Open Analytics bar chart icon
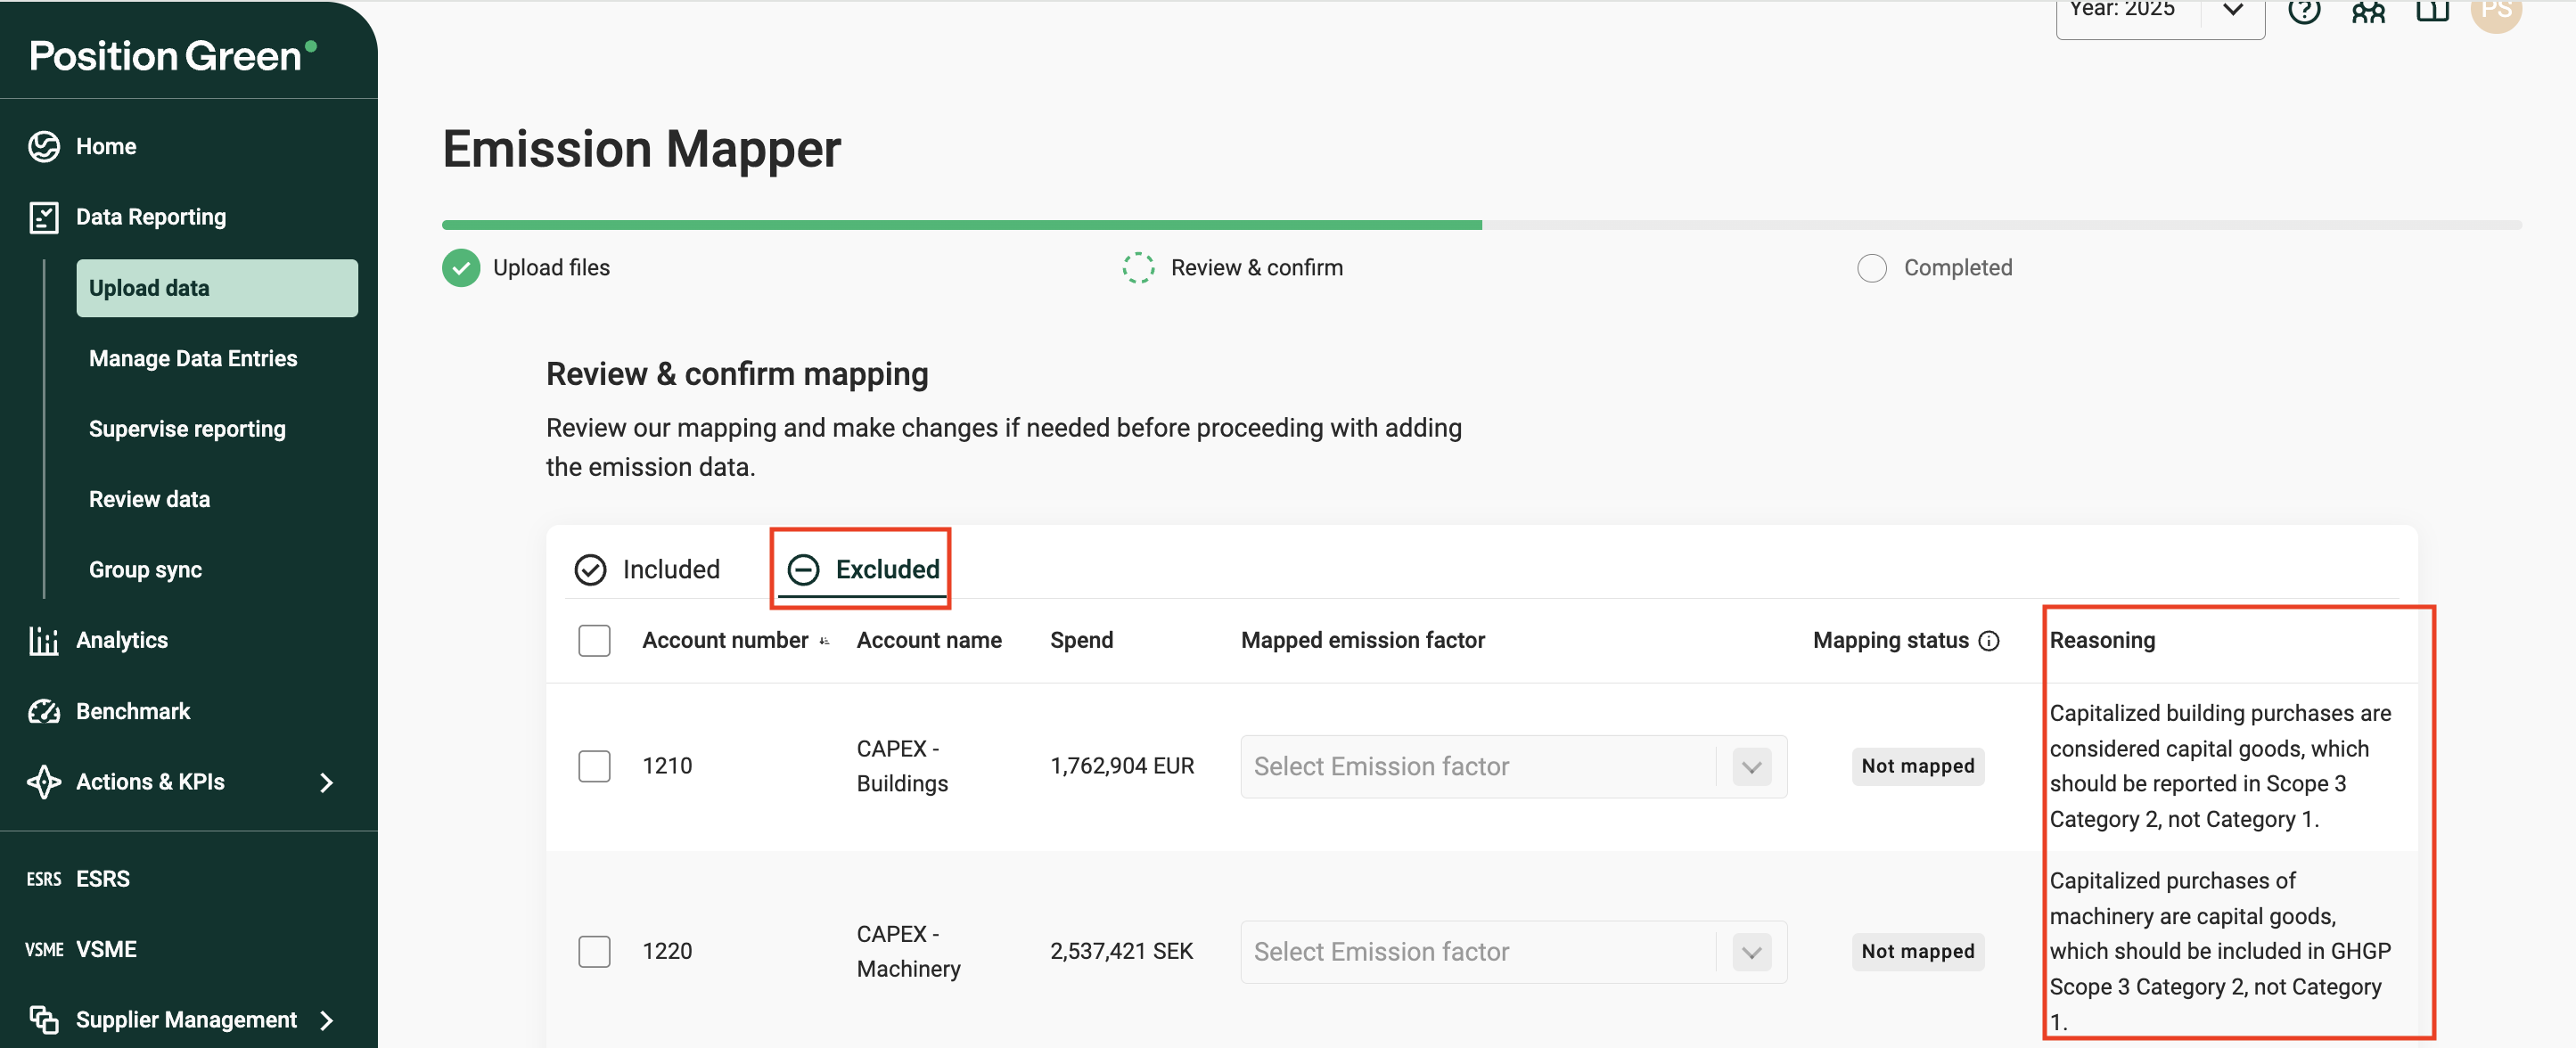 pyautogui.click(x=44, y=640)
